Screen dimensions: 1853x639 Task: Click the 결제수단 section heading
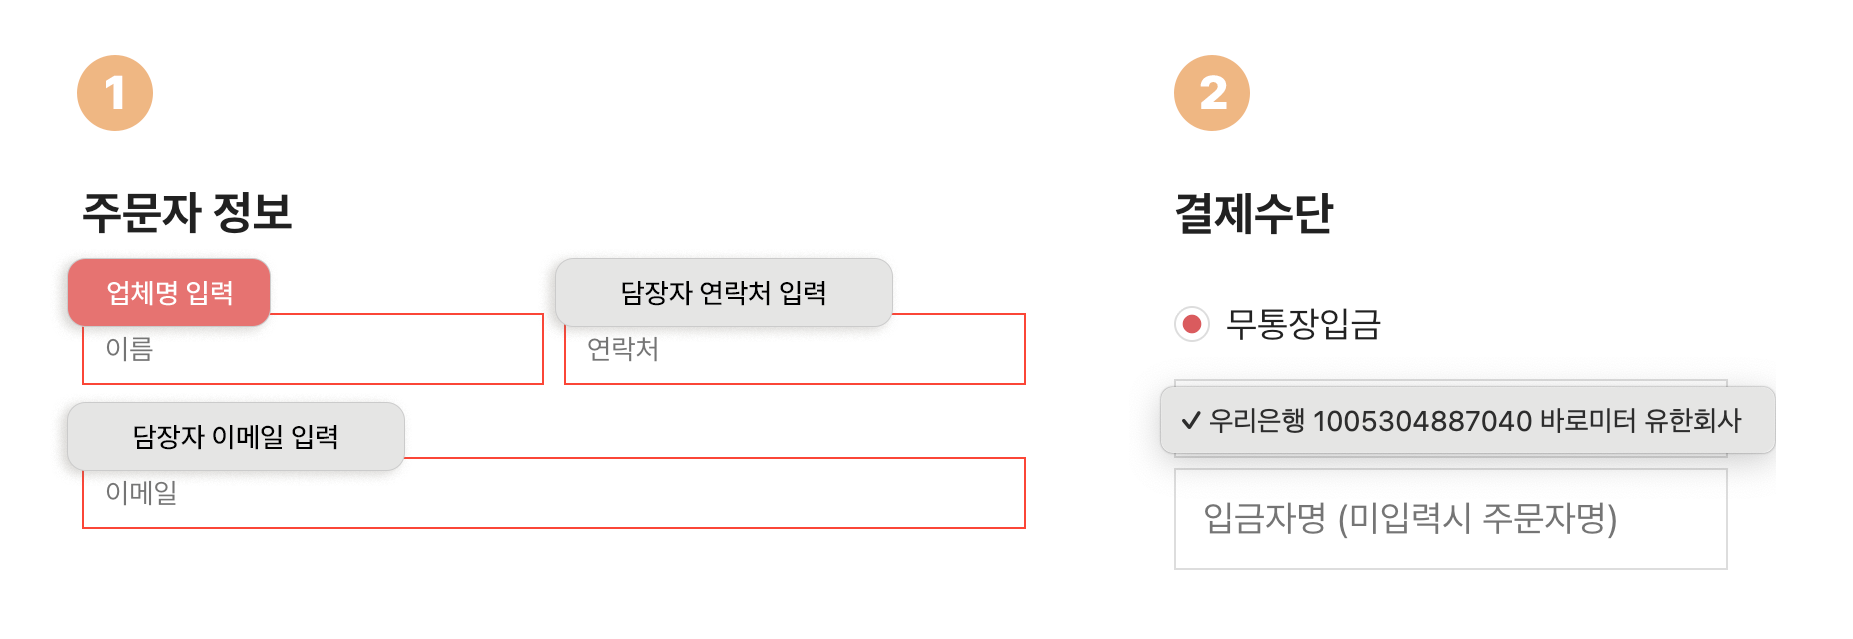(x=1254, y=213)
